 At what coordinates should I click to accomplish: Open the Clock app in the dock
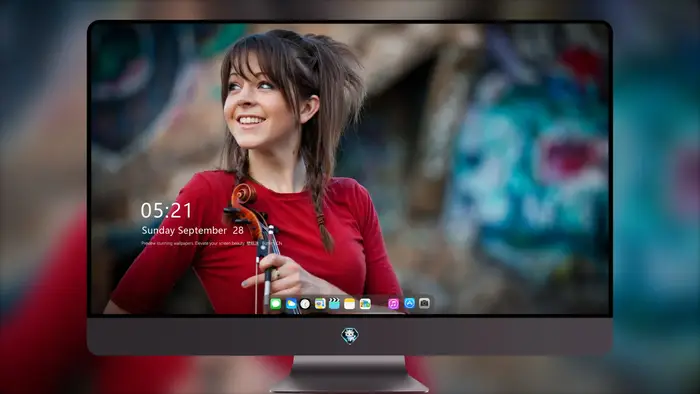click(x=305, y=304)
